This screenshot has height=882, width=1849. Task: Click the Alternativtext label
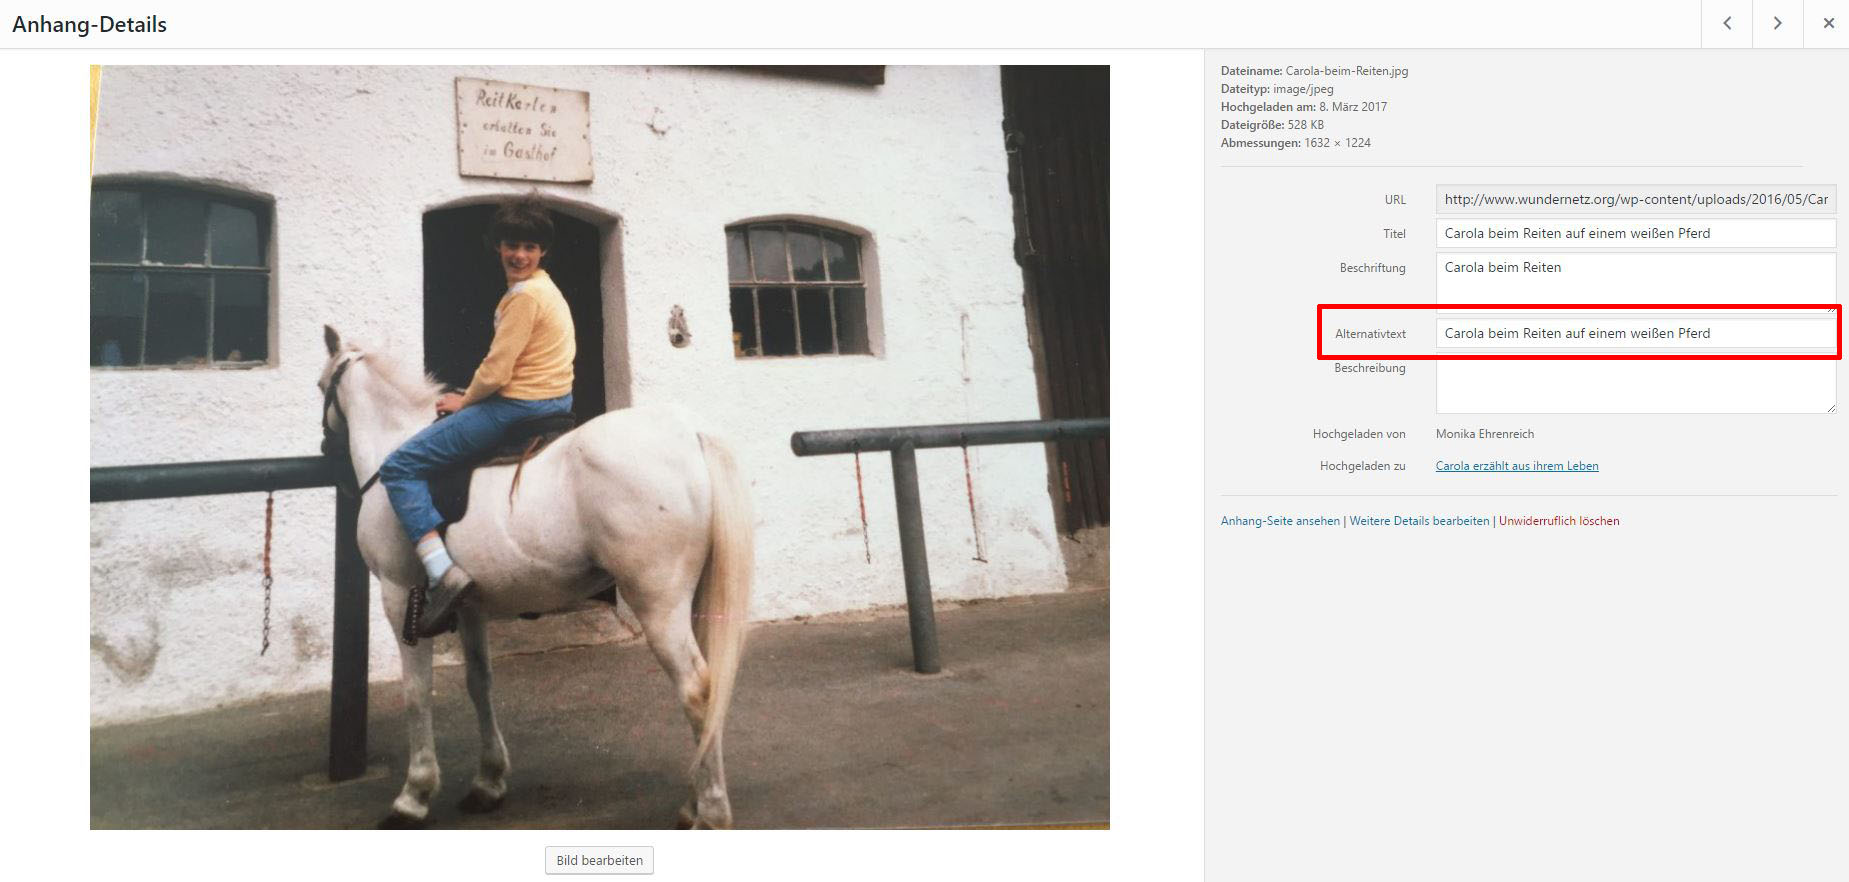[1370, 334]
